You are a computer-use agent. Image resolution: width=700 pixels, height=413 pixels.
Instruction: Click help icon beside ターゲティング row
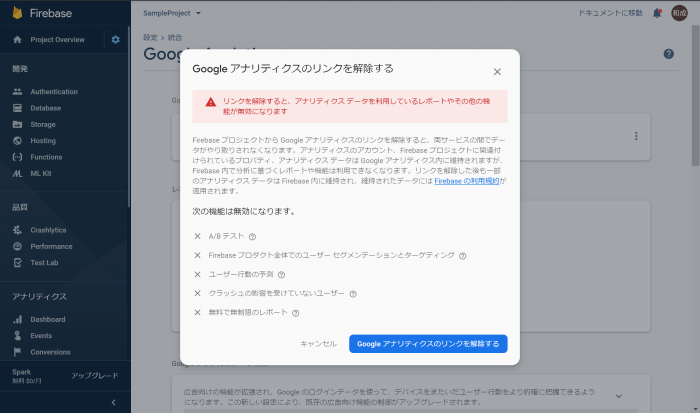[462, 256]
